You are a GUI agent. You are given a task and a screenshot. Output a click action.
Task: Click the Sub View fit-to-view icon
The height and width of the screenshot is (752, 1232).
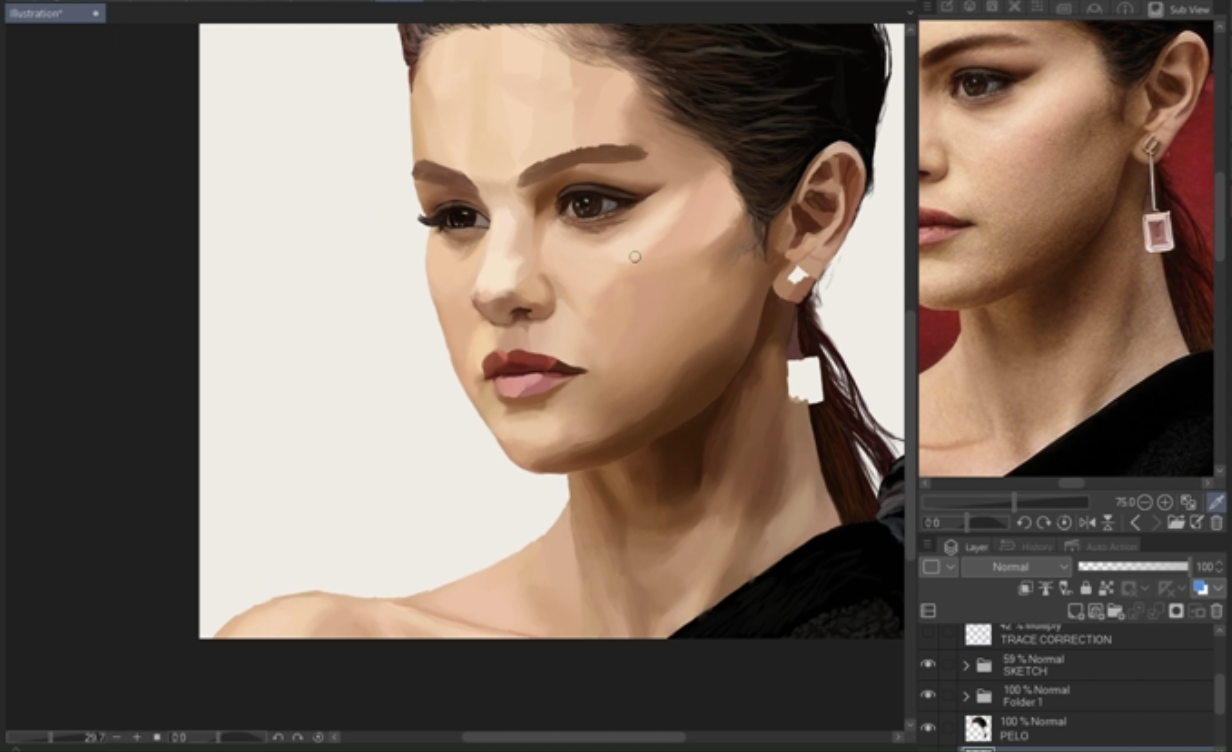(x=1188, y=502)
